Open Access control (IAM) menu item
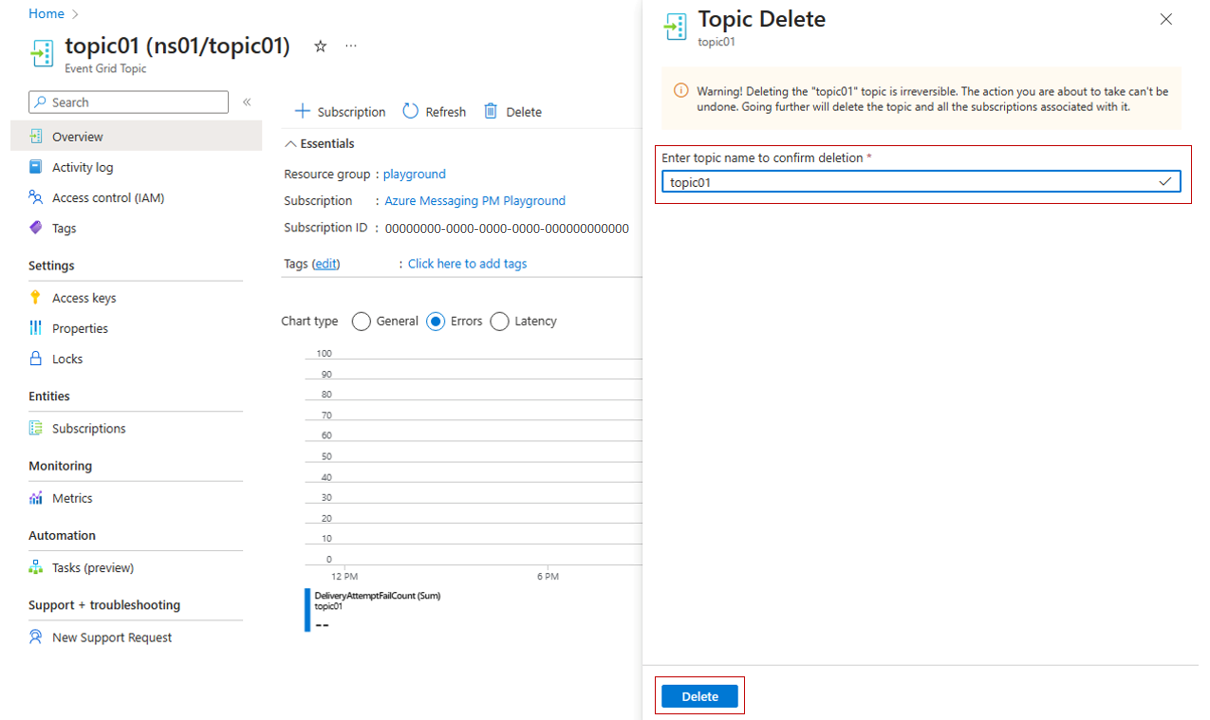1210x720 pixels. [x=108, y=198]
